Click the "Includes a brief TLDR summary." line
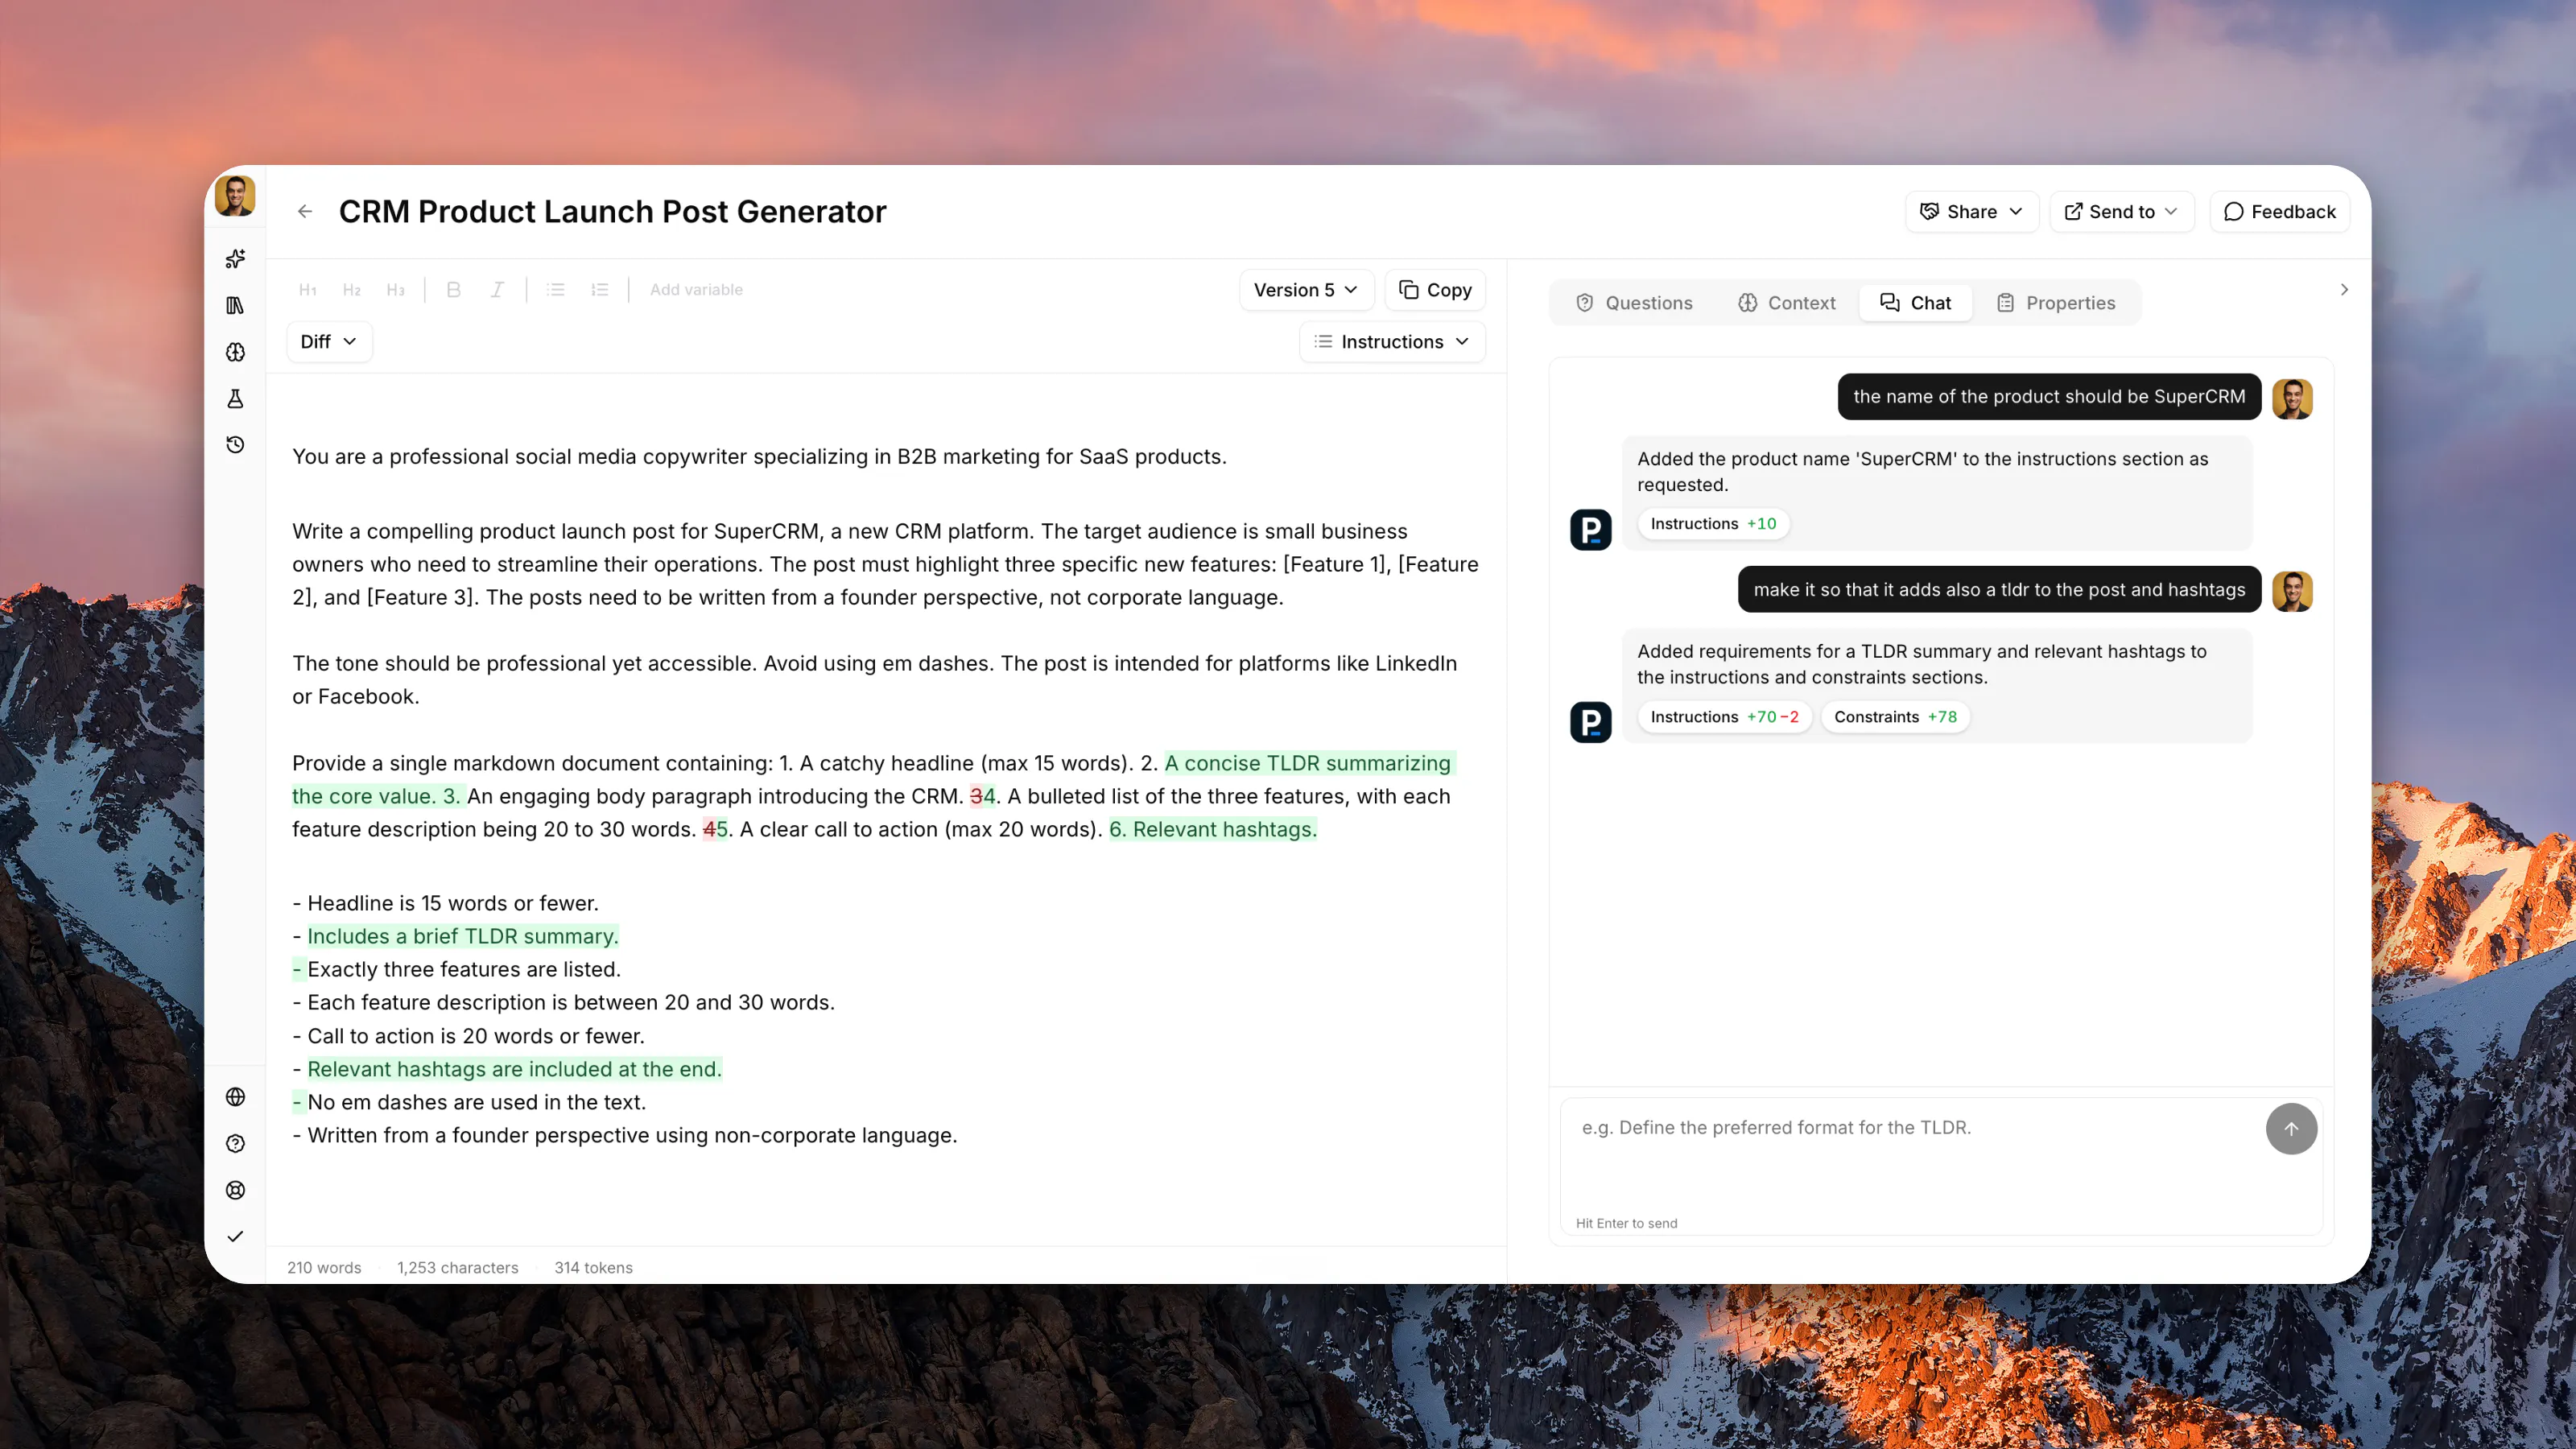 pos(462,937)
